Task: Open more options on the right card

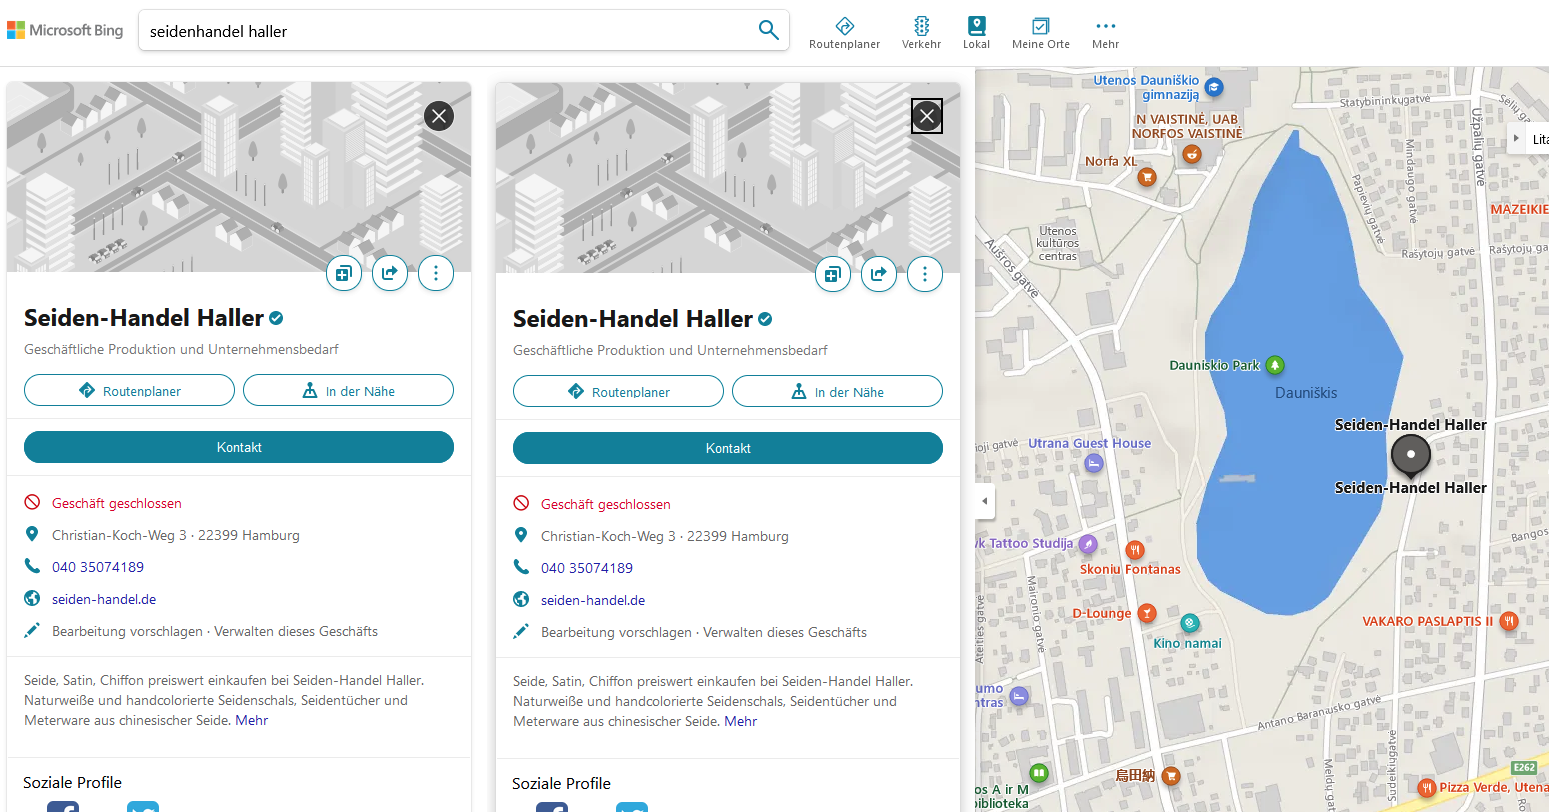Action: [x=925, y=274]
